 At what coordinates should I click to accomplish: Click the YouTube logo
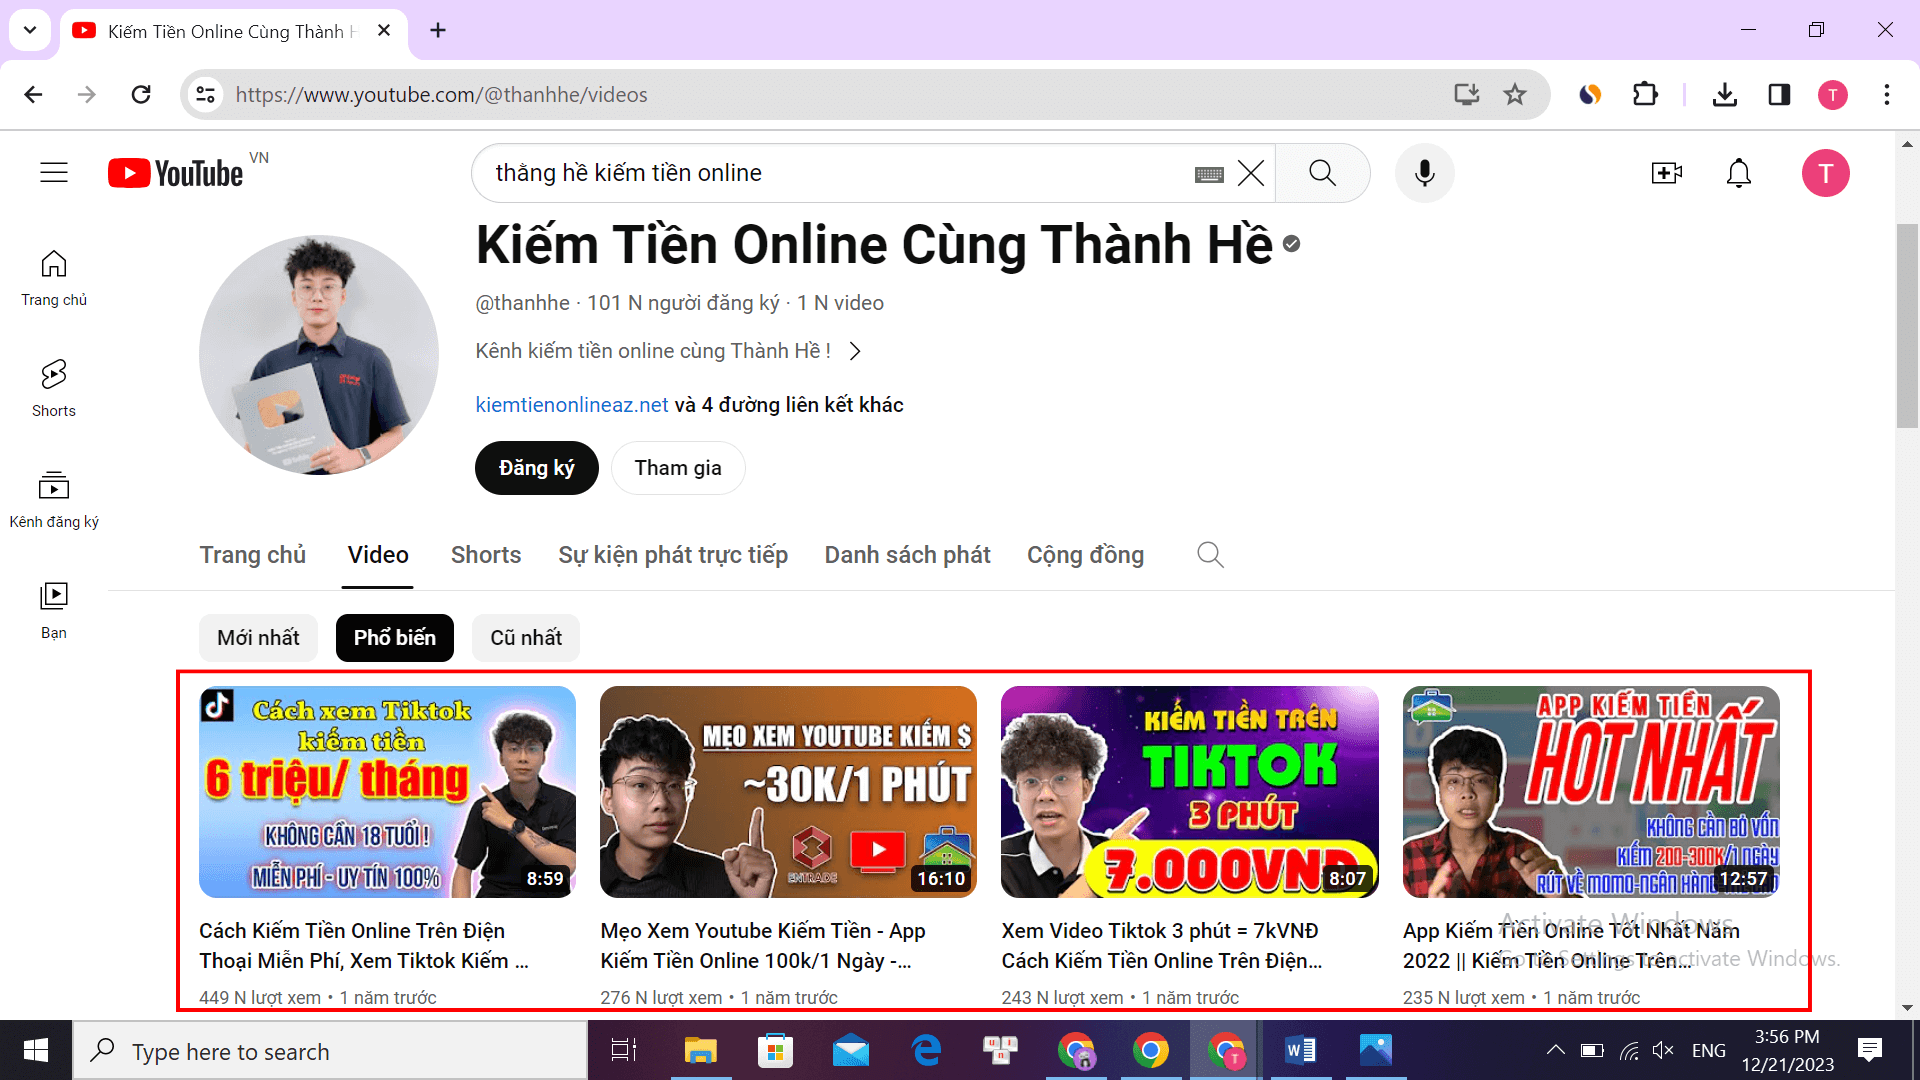tap(176, 173)
